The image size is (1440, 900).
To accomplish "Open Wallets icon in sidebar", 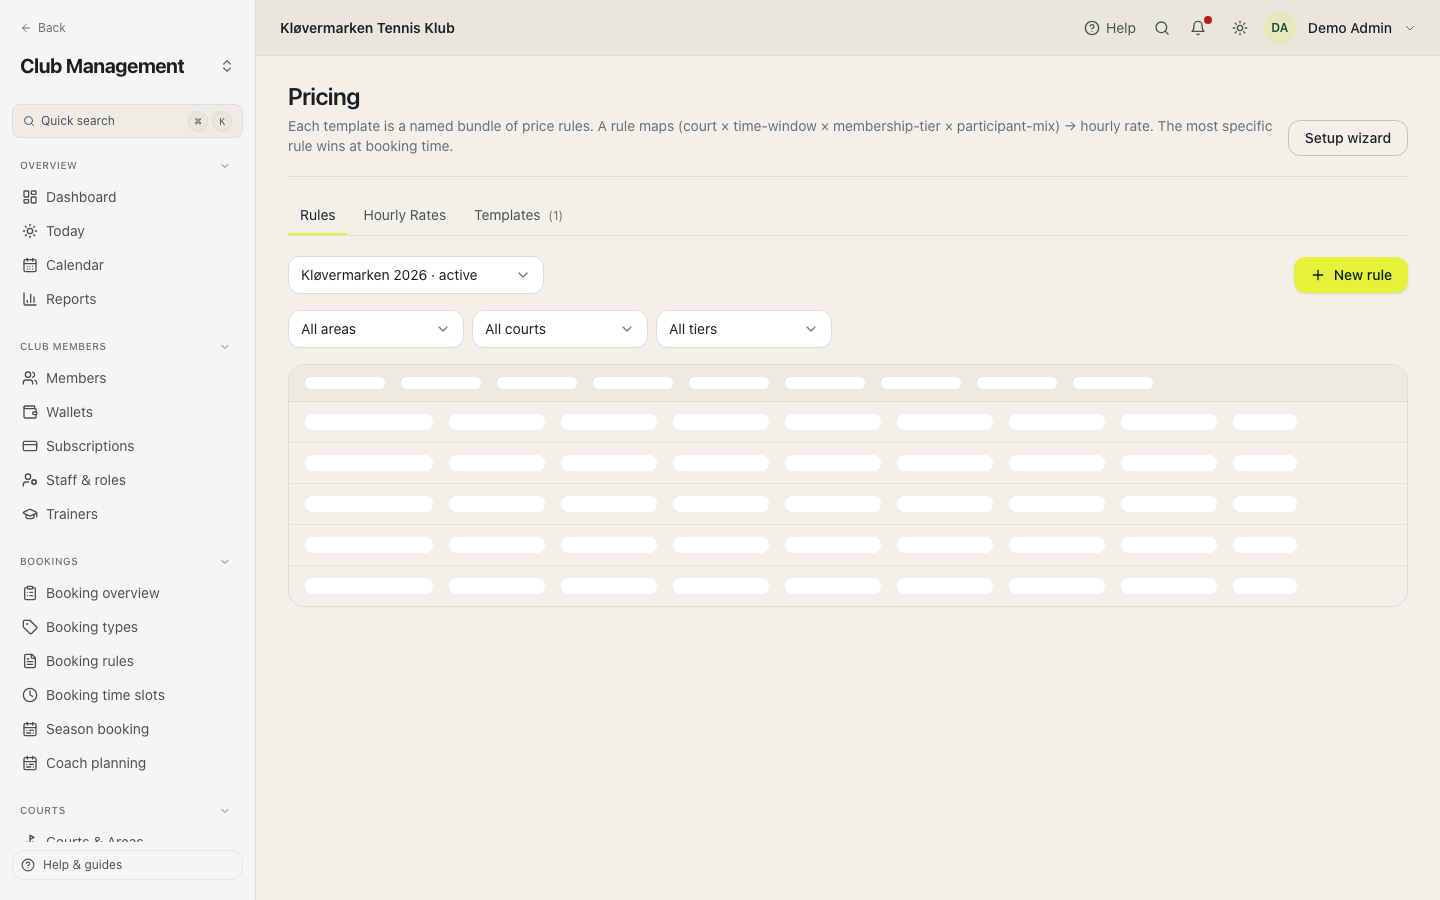I will 30,412.
